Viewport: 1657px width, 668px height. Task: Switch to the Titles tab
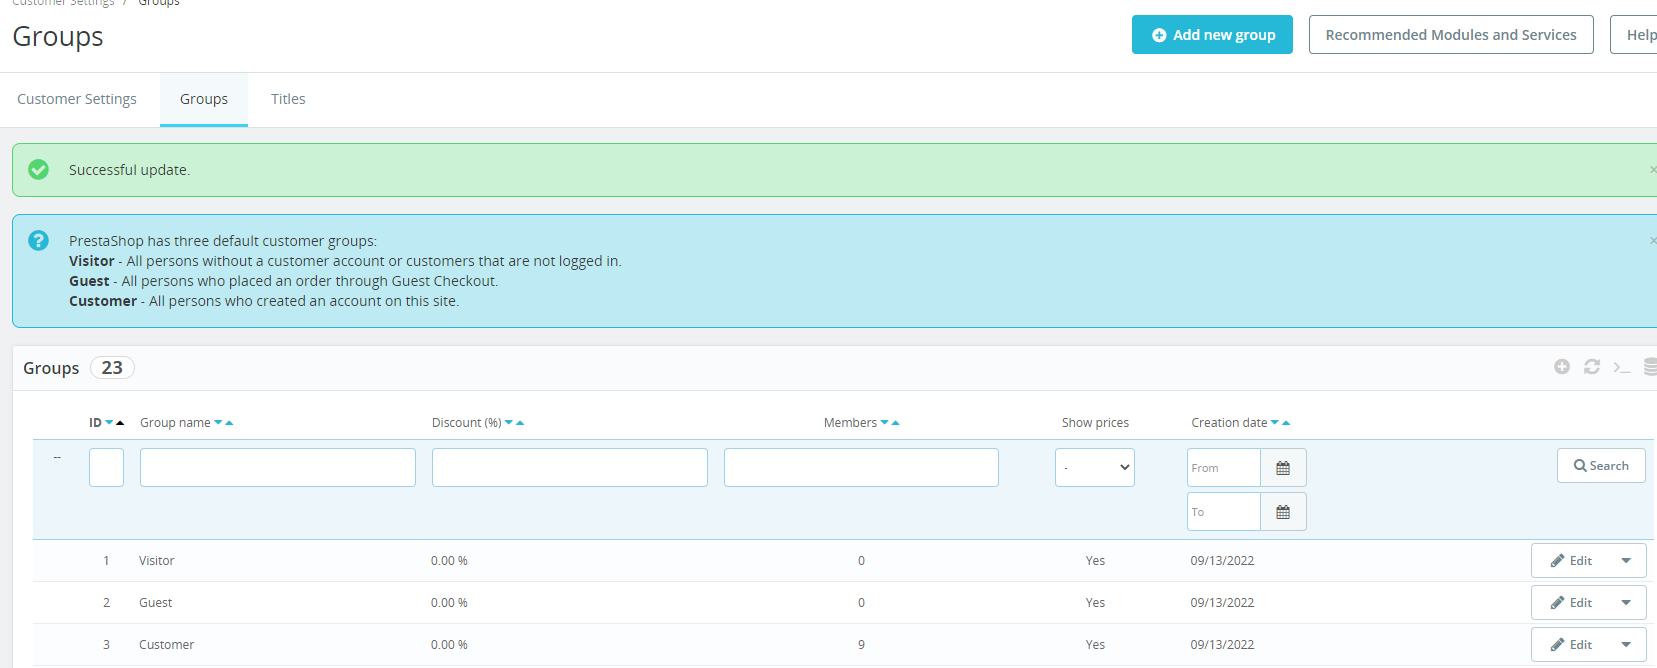point(288,99)
